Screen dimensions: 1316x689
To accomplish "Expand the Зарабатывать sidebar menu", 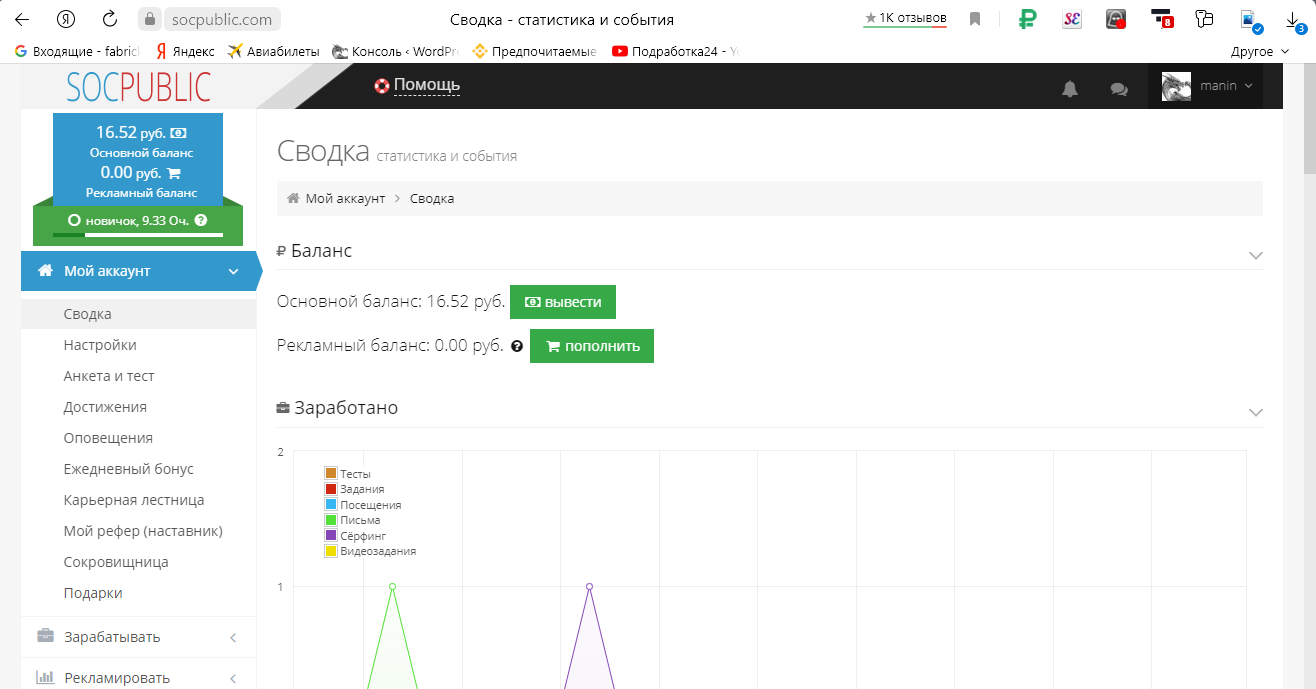I will (139, 637).
